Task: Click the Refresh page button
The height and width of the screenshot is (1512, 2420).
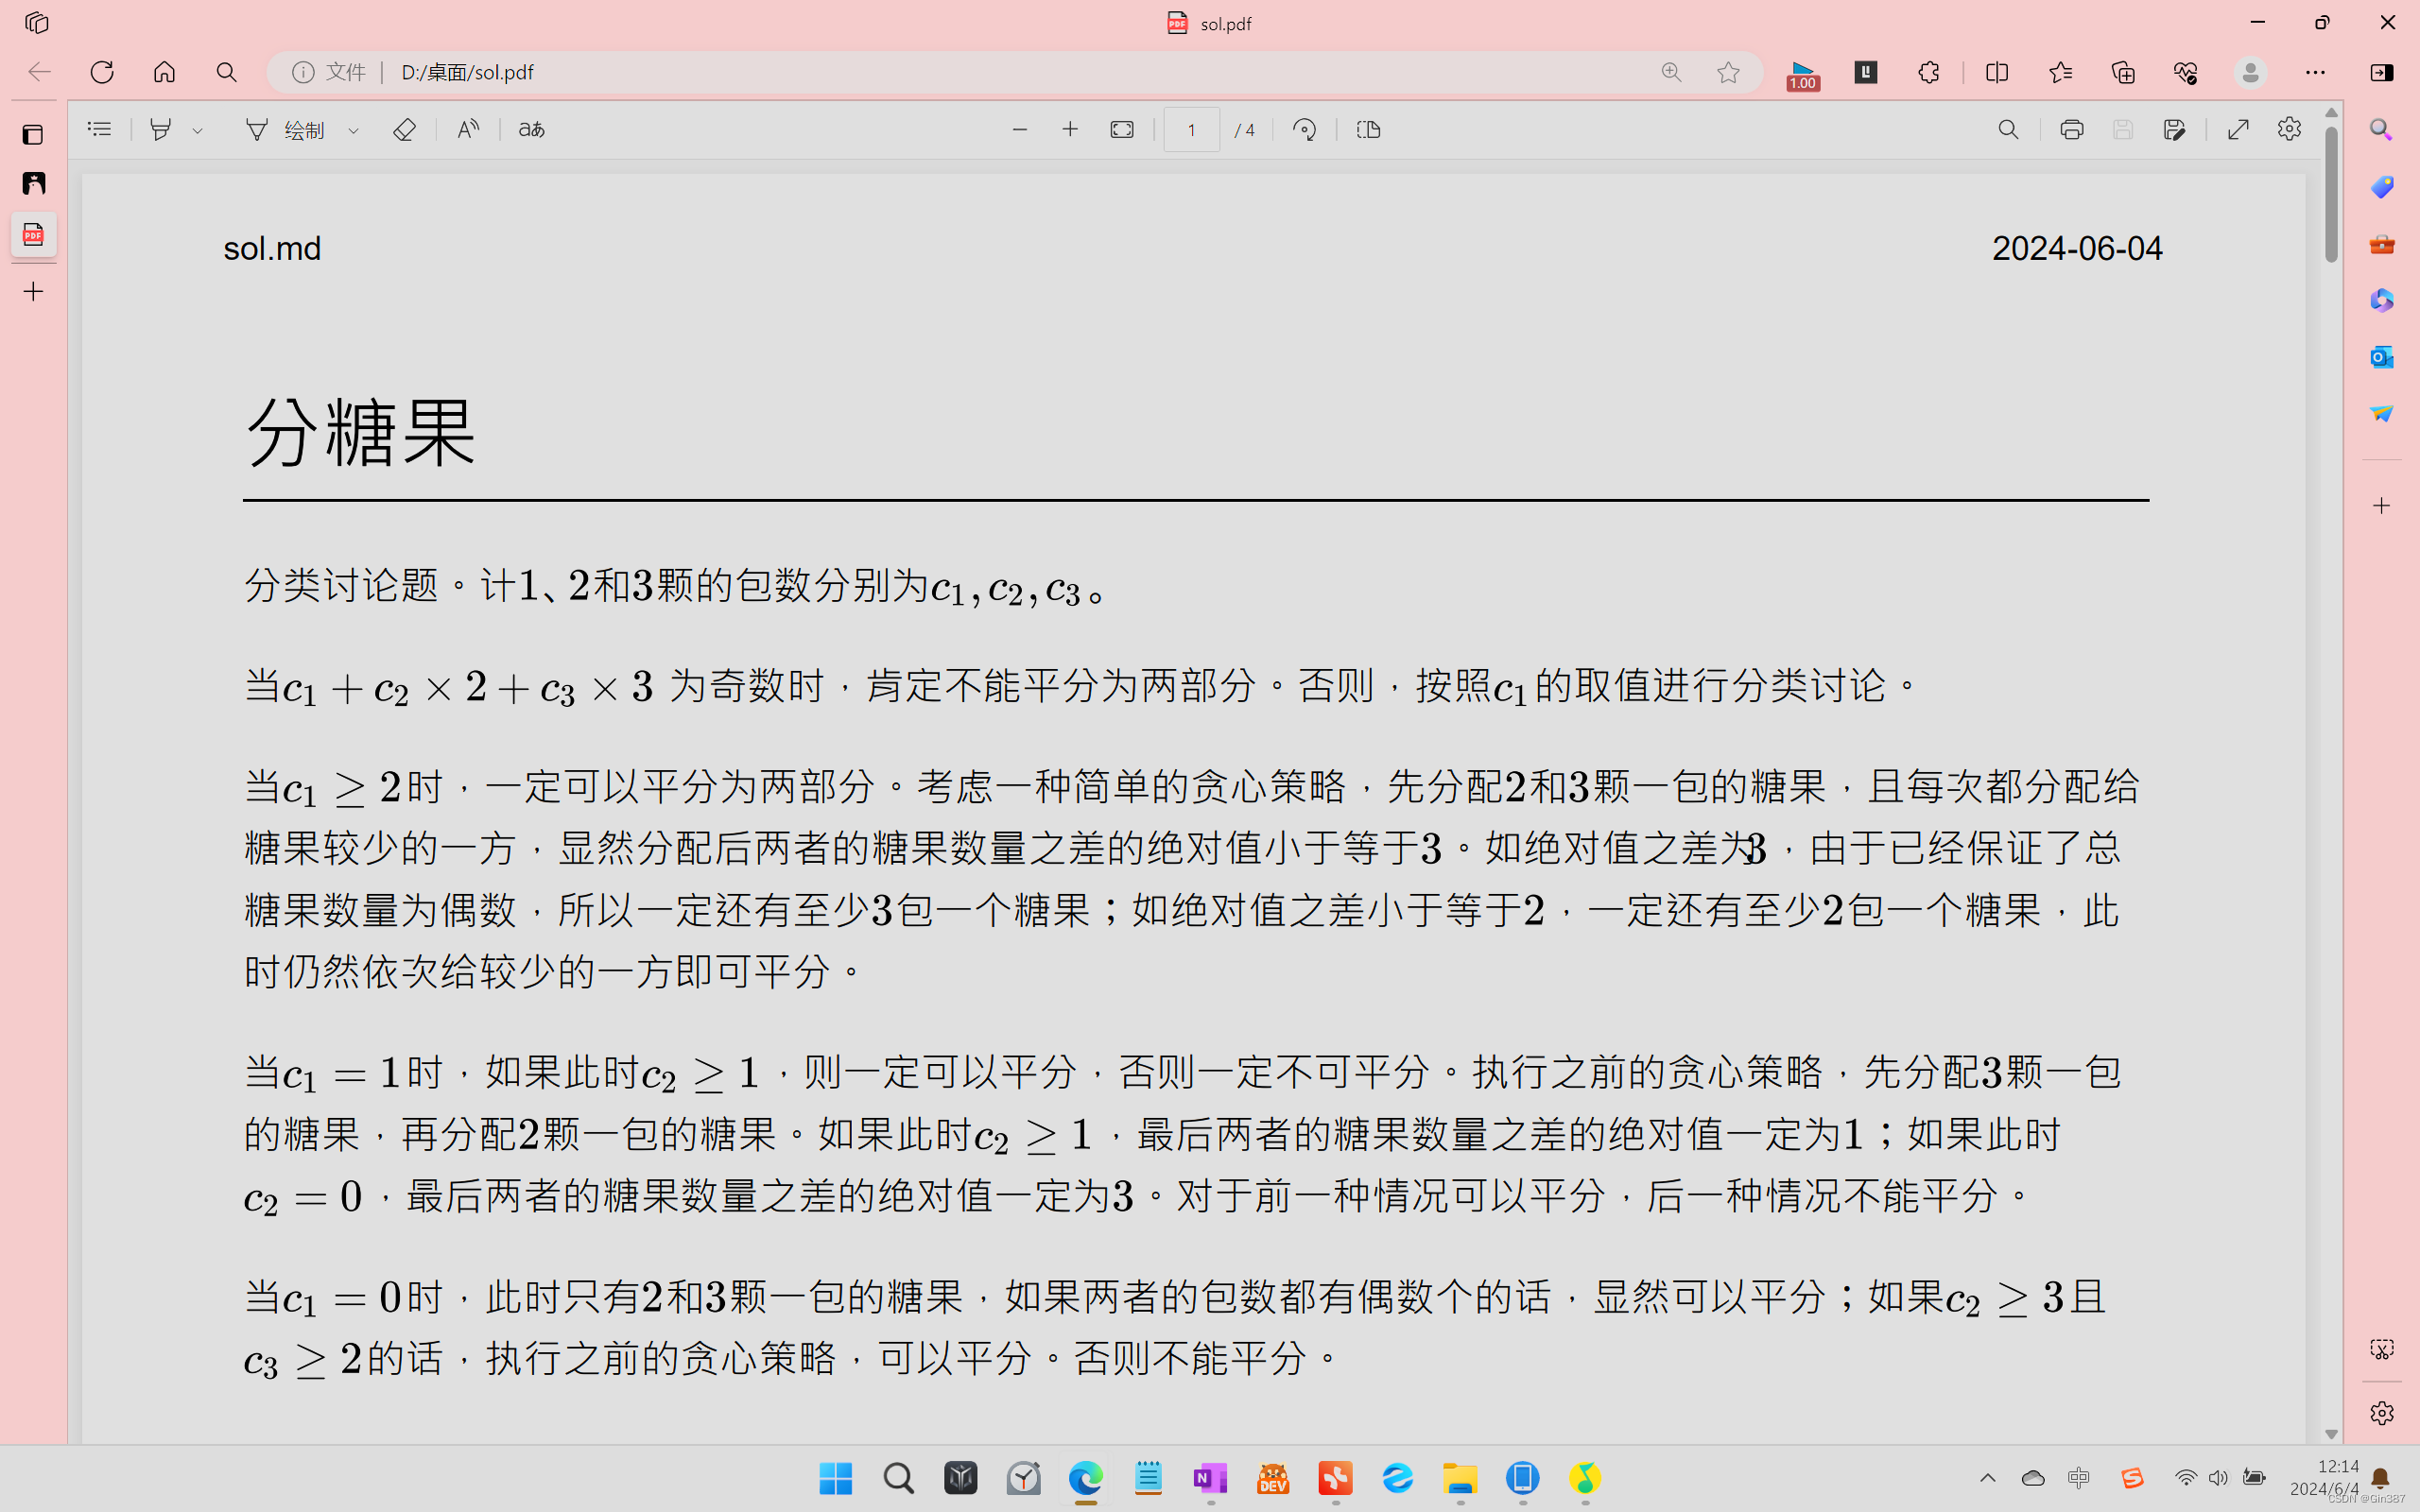Action: click(101, 72)
